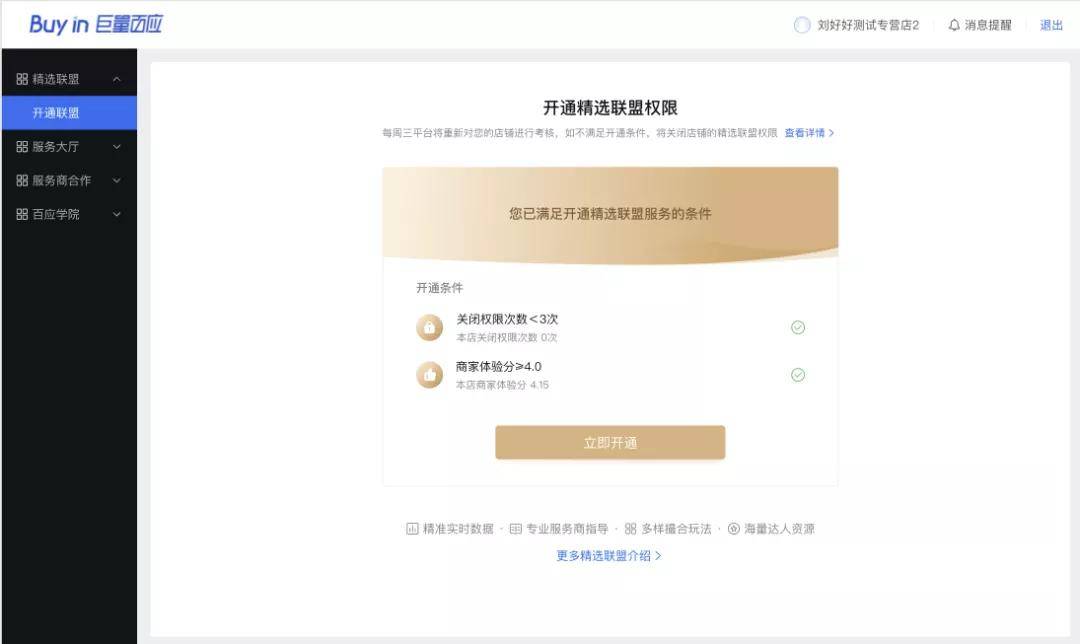Select 开通联盟 in the sidebar

(56, 113)
